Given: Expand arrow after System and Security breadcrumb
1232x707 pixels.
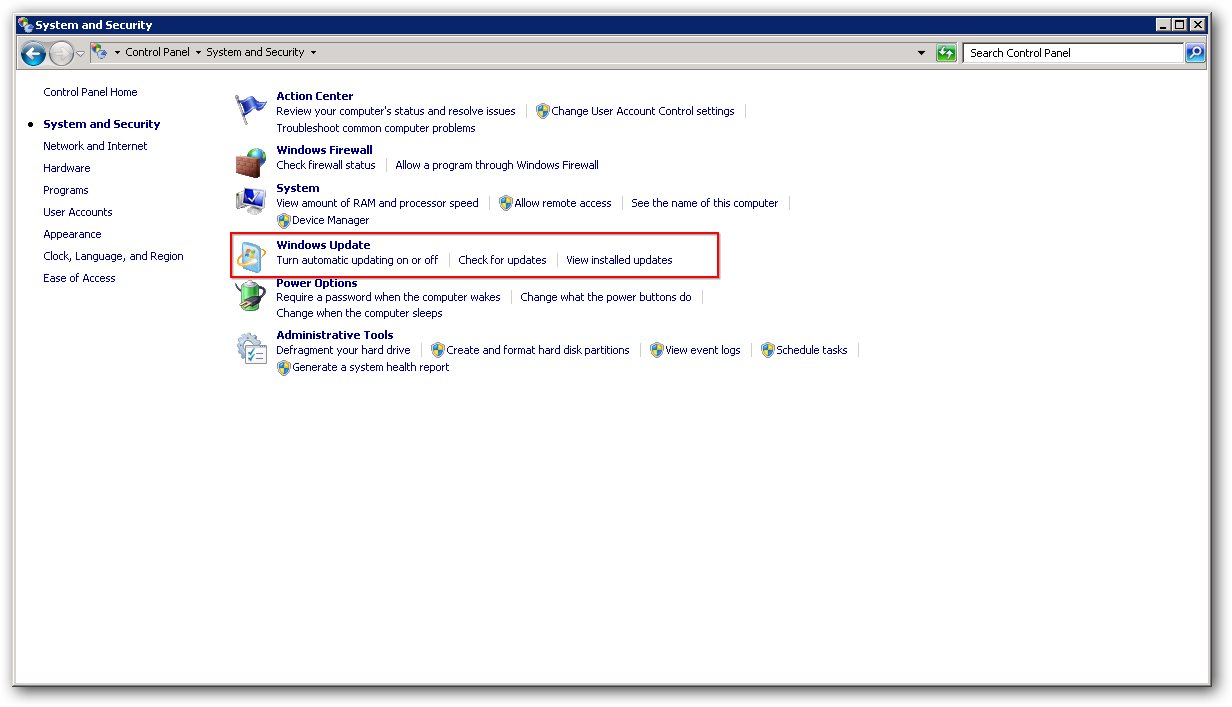Looking at the screenshot, I should [x=313, y=52].
